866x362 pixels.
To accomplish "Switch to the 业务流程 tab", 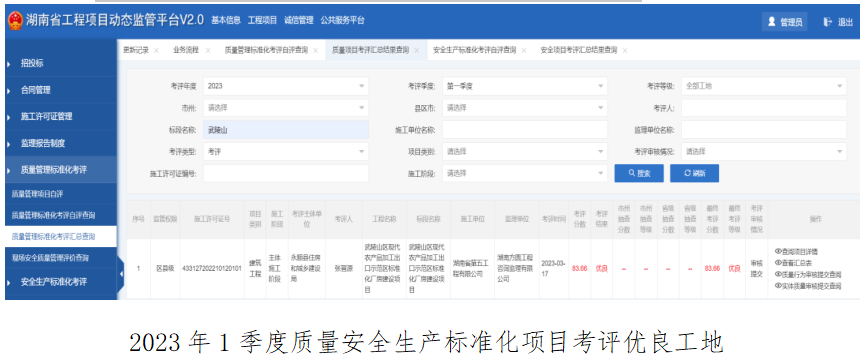I will point(186,50).
